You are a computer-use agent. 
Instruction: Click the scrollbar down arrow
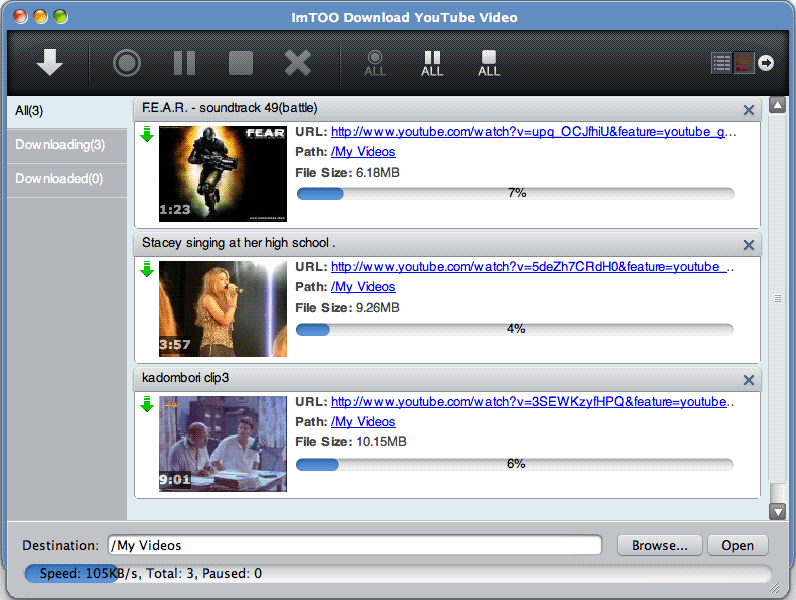tap(777, 511)
